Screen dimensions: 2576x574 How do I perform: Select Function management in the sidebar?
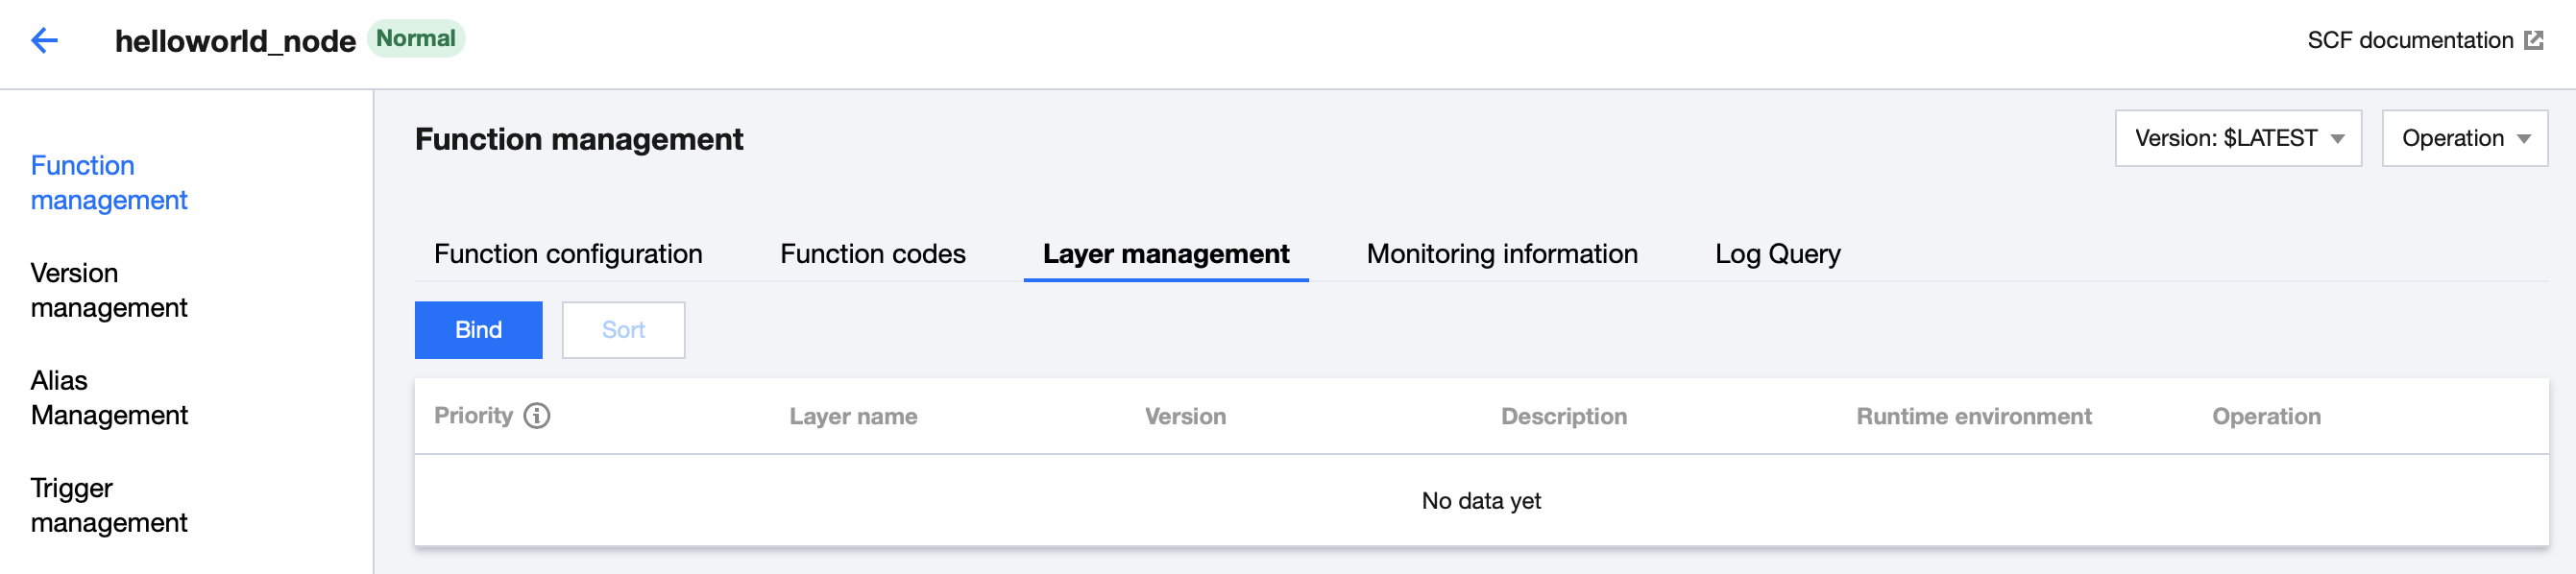click(109, 183)
